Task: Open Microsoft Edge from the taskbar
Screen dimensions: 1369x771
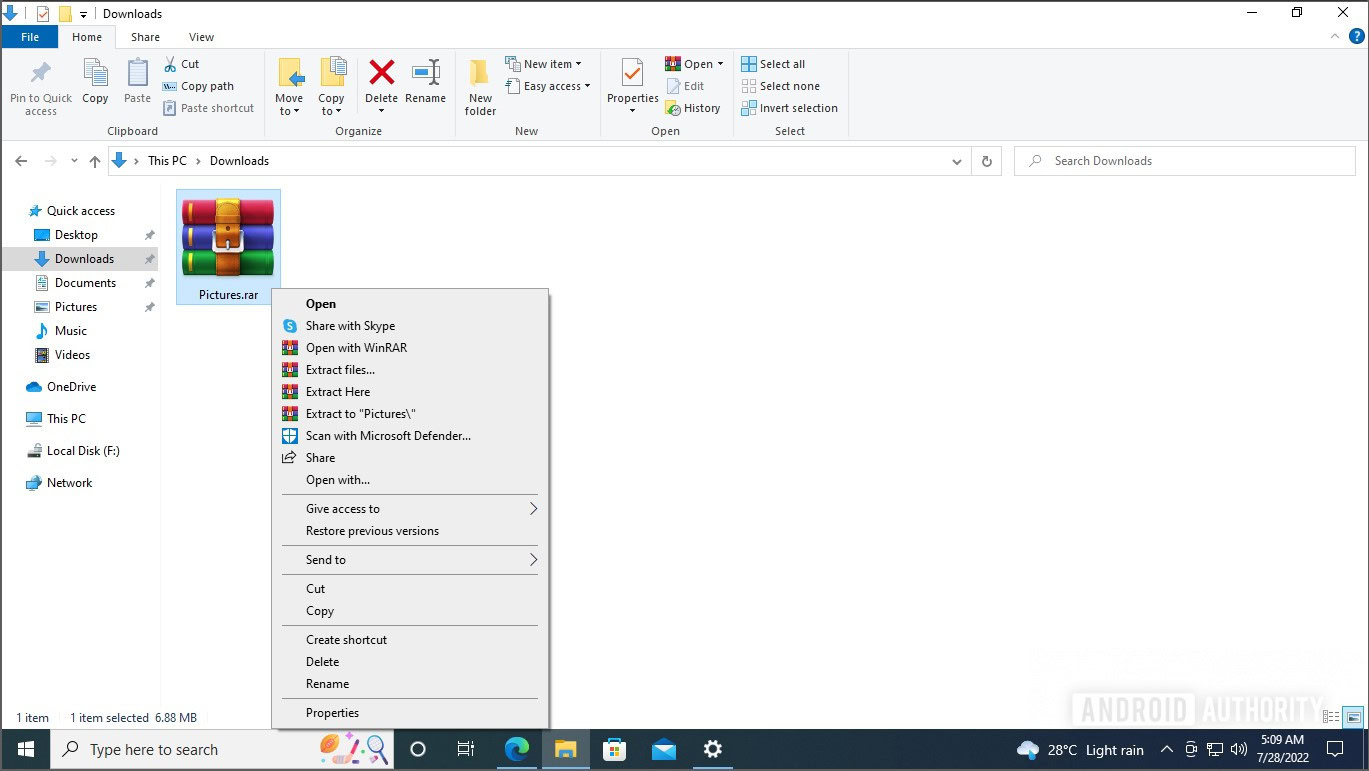Action: 517,749
